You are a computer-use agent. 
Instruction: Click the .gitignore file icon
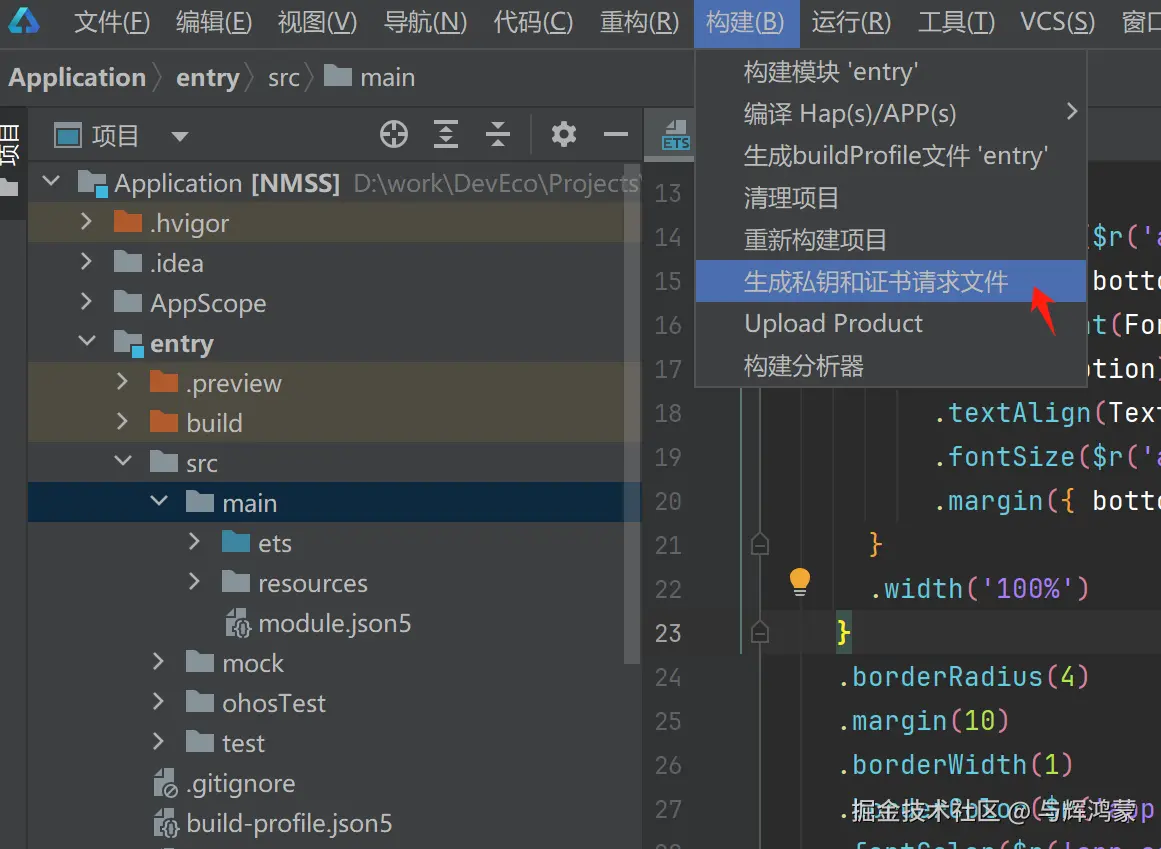click(x=164, y=783)
